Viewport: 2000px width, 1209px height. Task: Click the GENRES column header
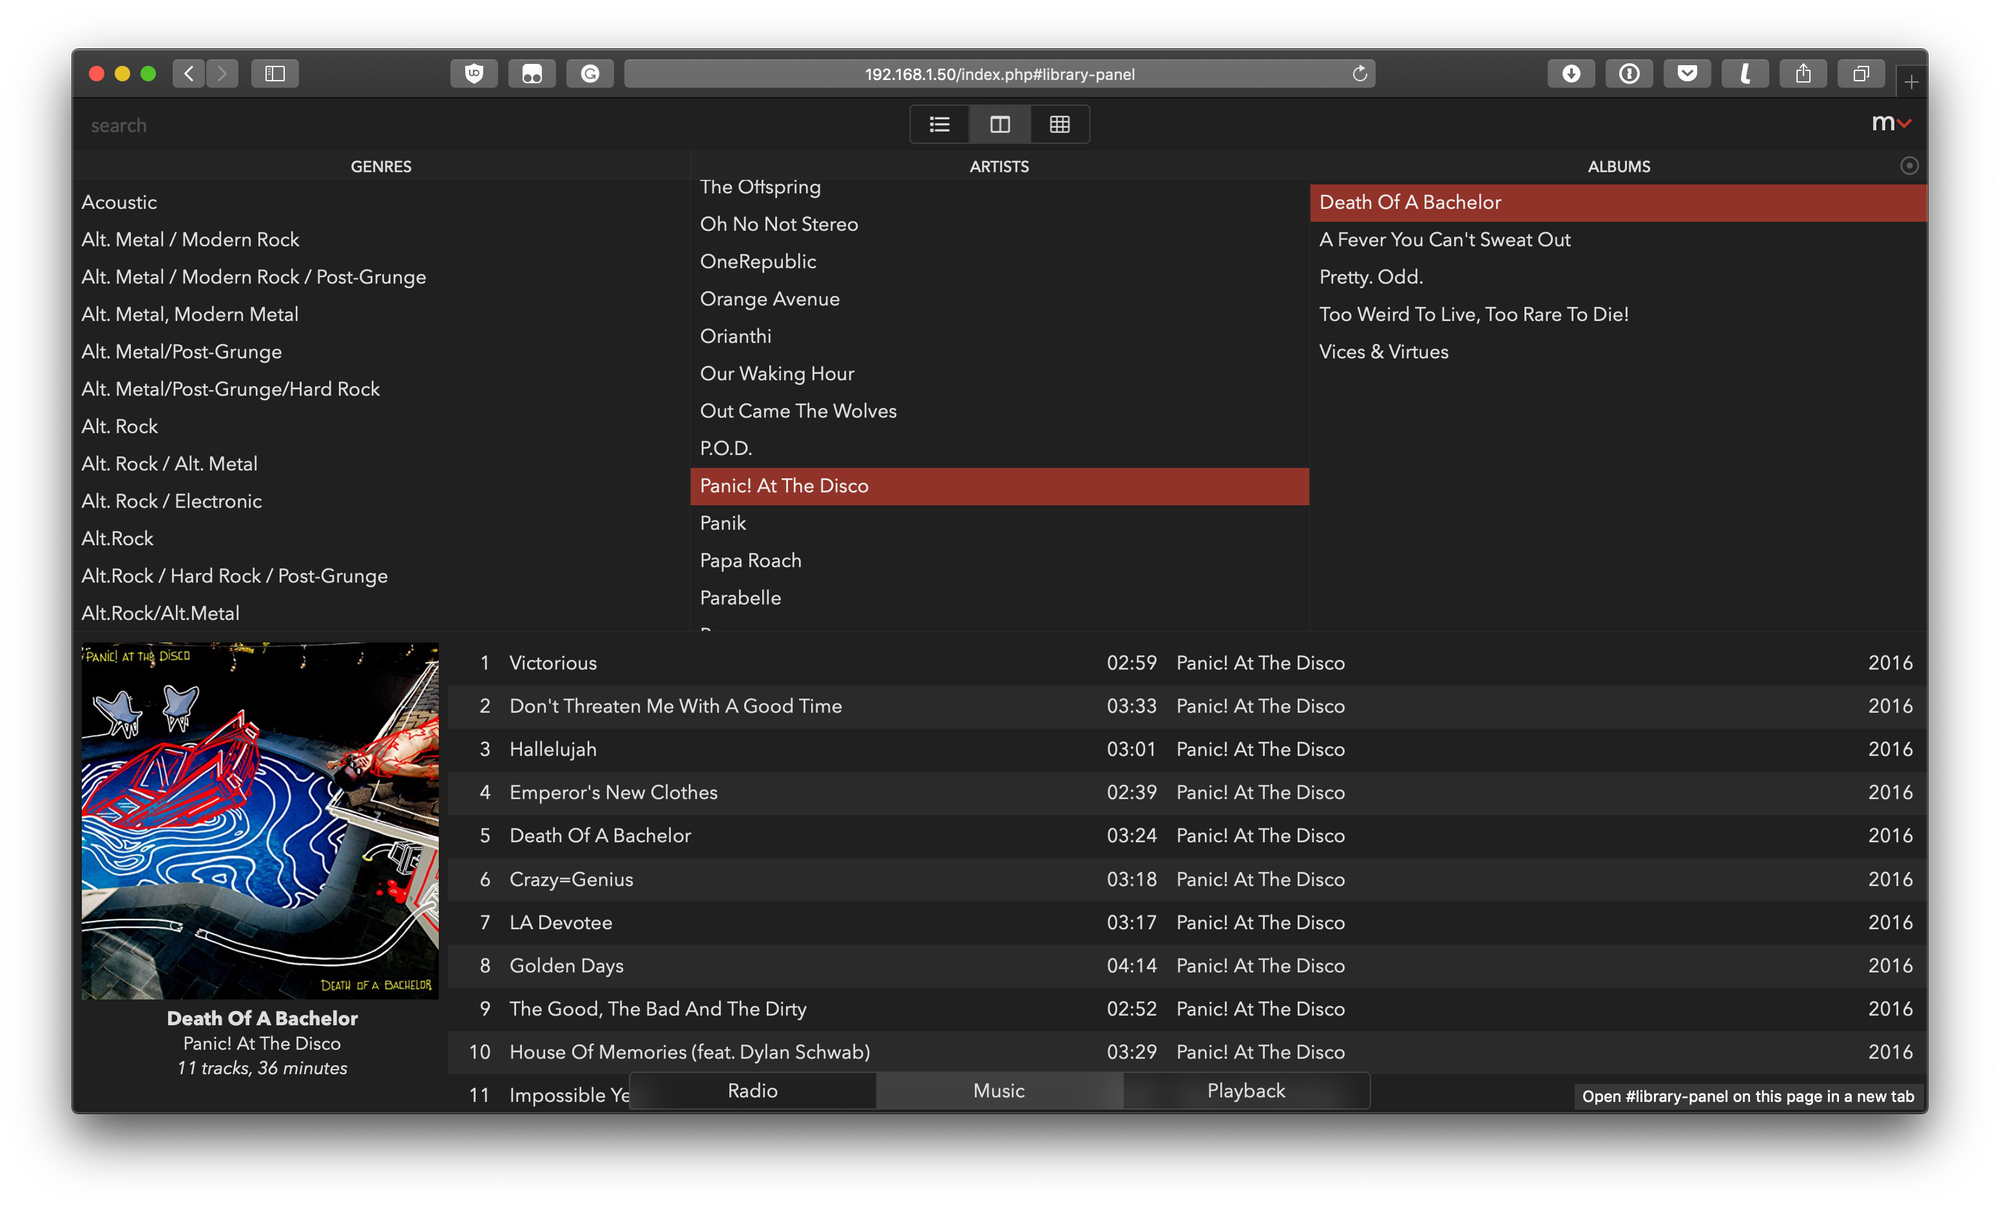(381, 167)
